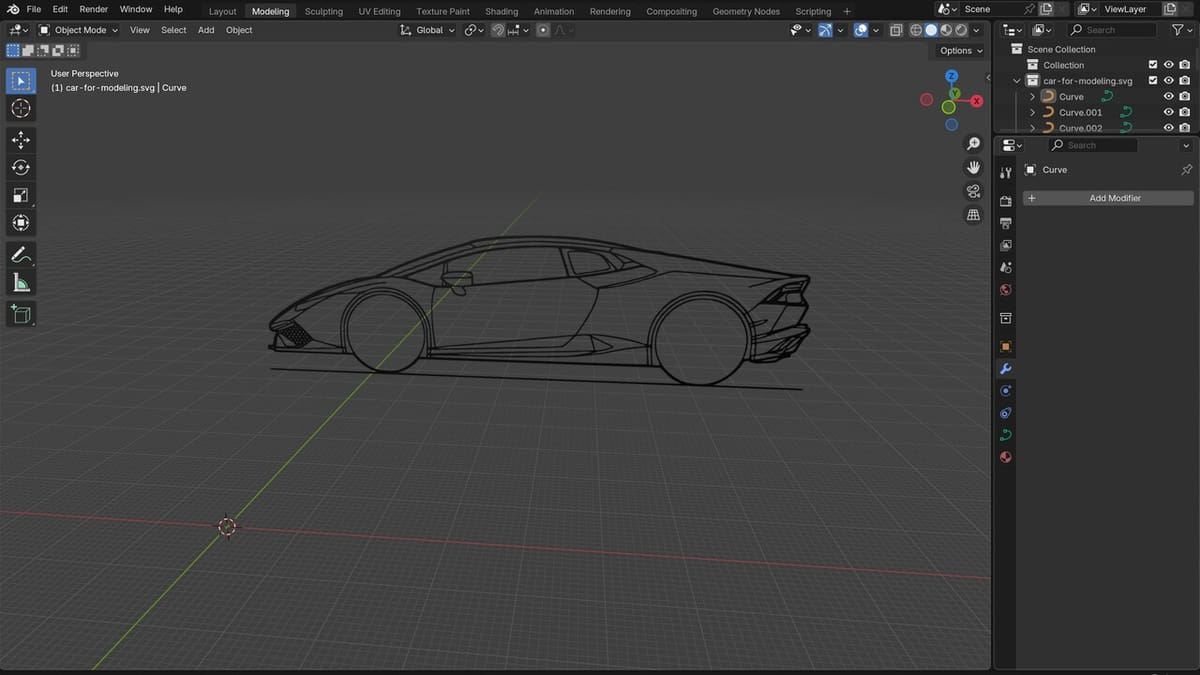Click the Toggle camera view icon

973,191
